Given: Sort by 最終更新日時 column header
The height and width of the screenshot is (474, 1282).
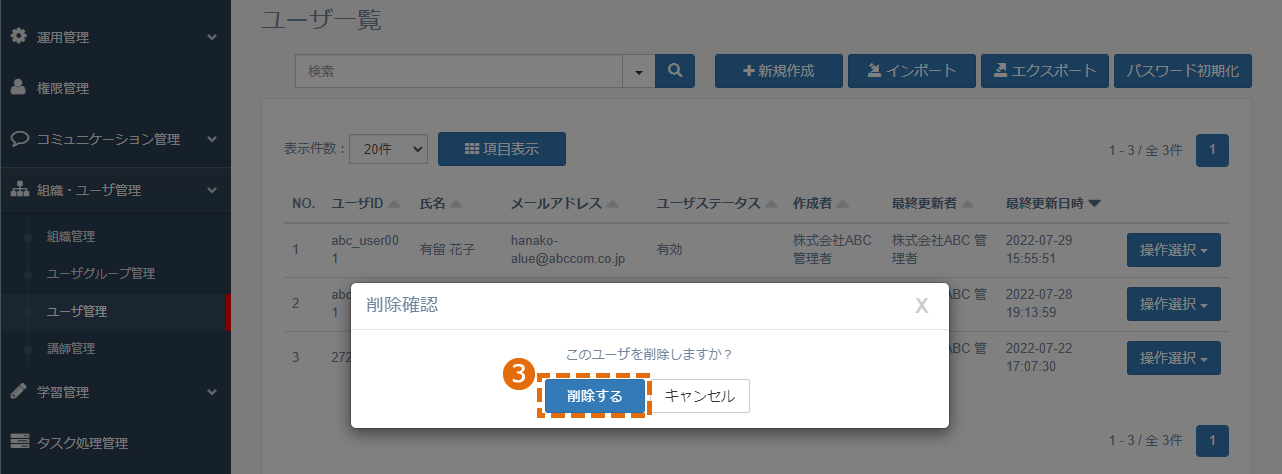Looking at the screenshot, I should coord(1053,203).
